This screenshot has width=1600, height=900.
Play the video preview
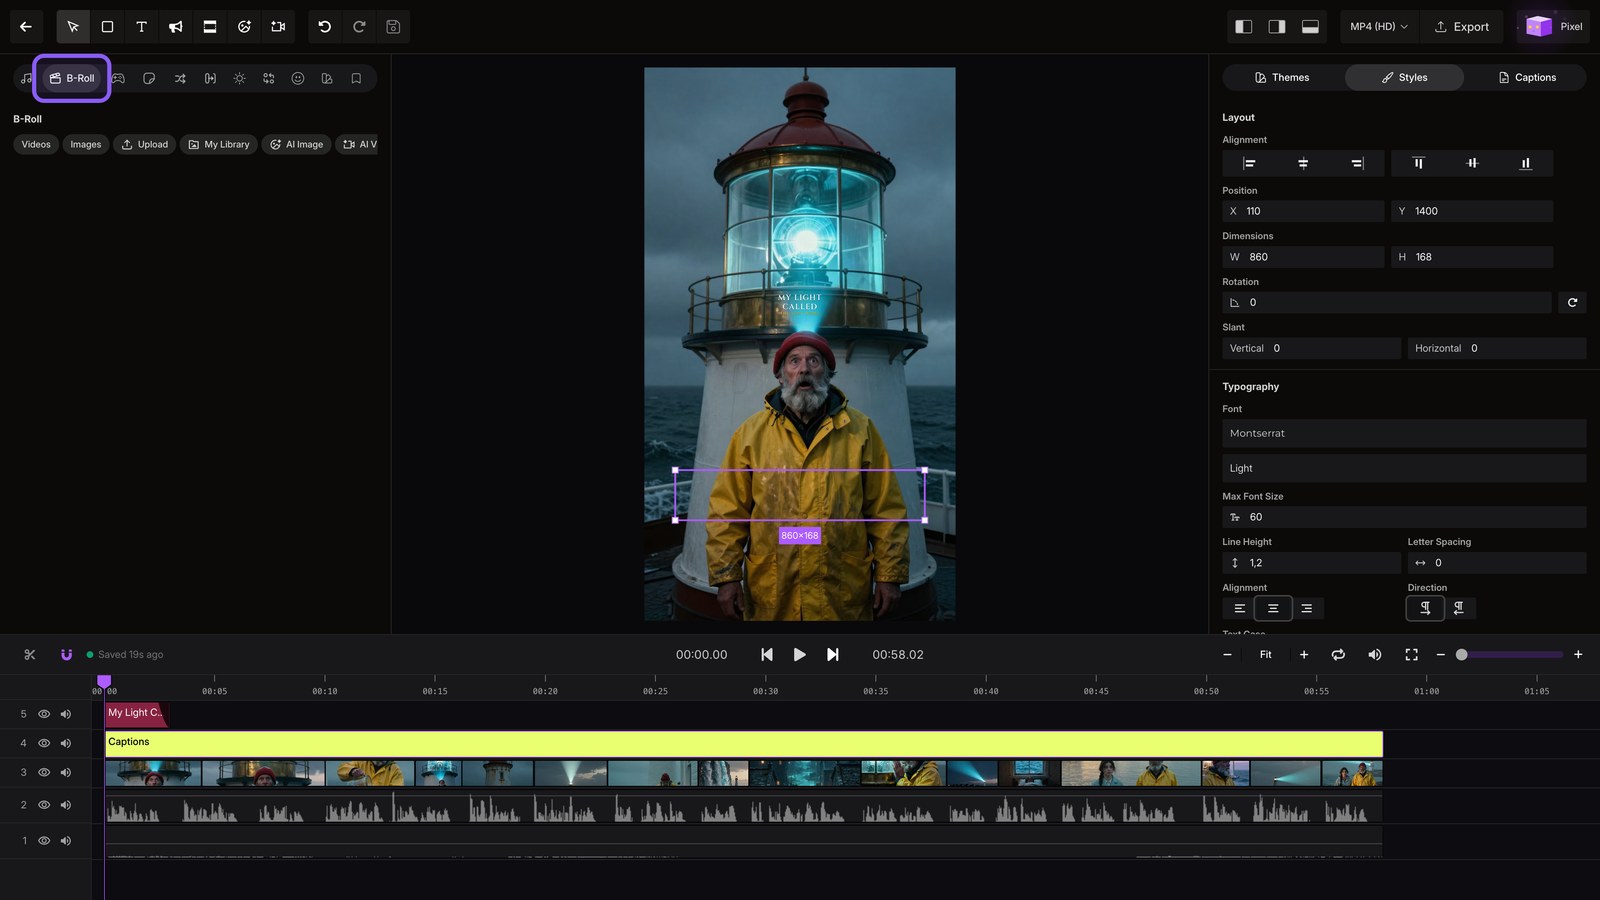[799, 655]
